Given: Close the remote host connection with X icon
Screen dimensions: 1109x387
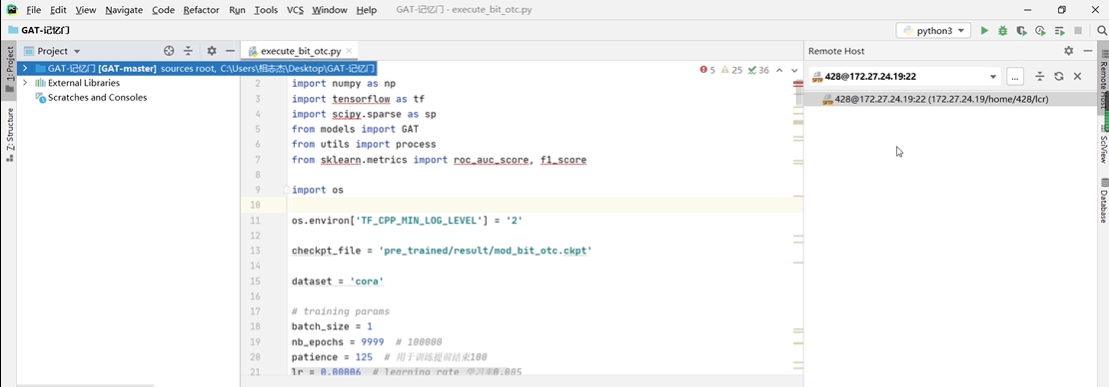Looking at the screenshot, I should [x=1078, y=76].
